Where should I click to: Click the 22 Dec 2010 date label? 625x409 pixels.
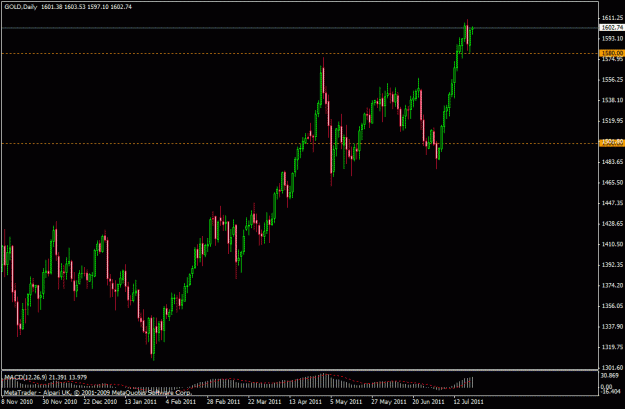point(100,402)
